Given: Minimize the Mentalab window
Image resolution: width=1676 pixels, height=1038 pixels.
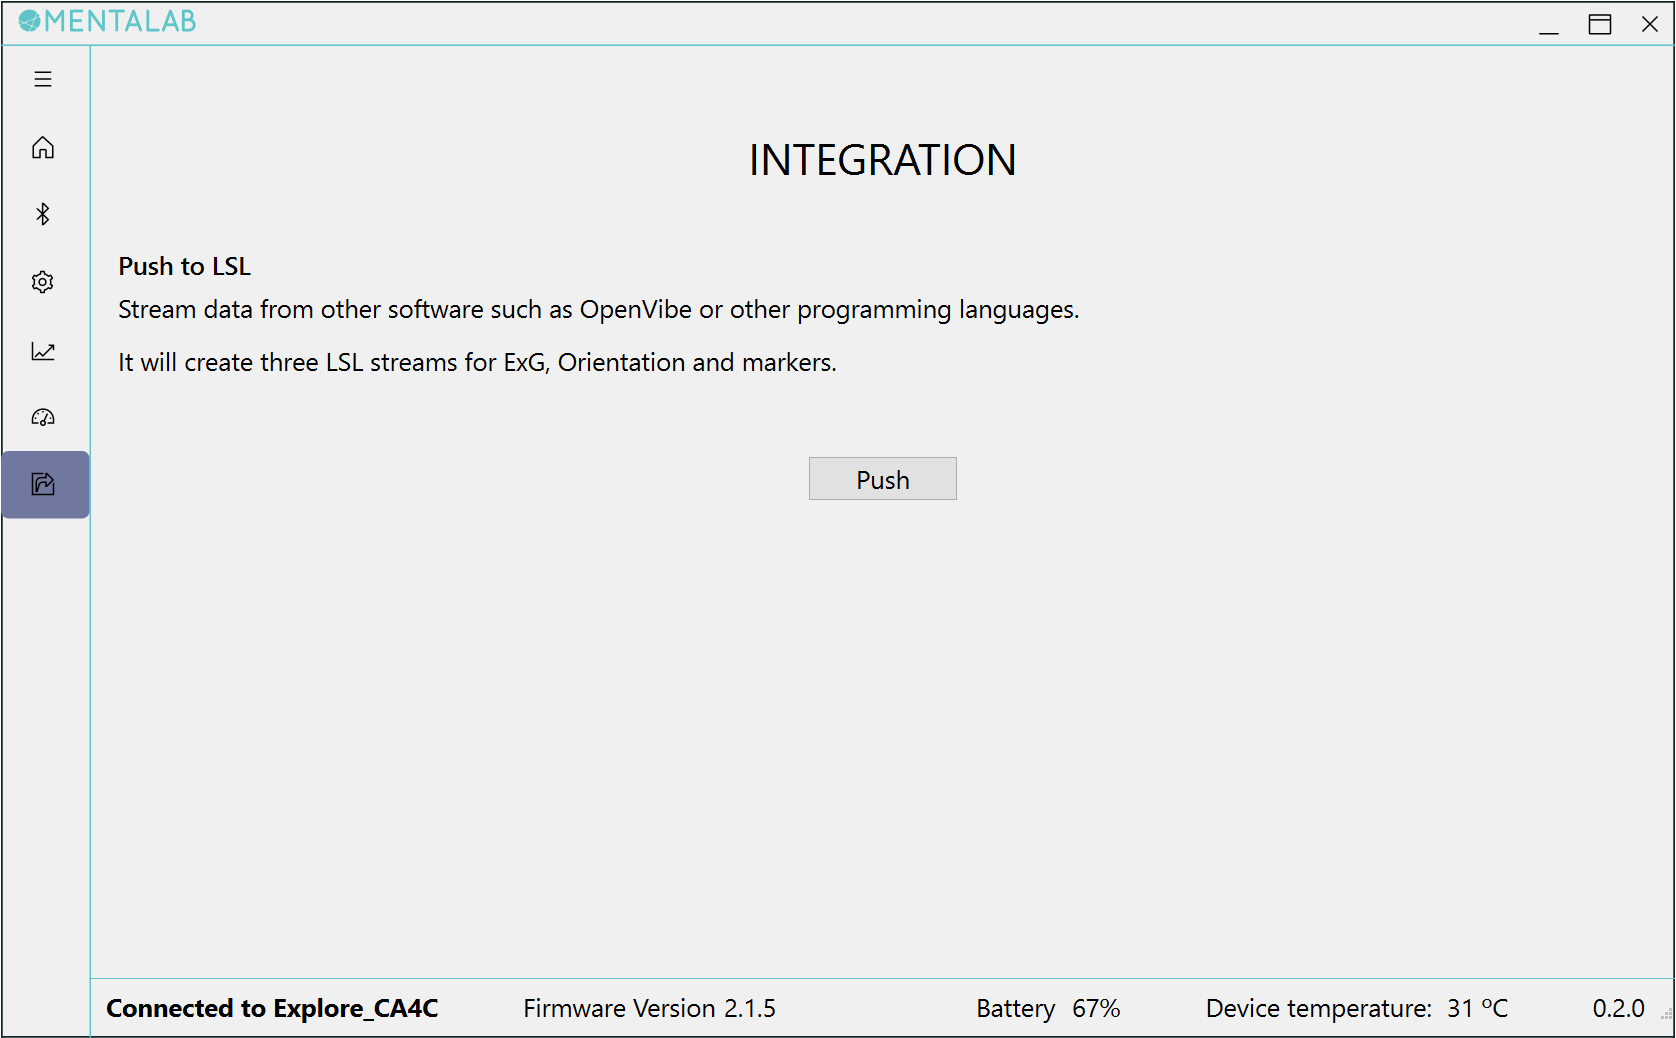Looking at the screenshot, I should point(1549,23).
